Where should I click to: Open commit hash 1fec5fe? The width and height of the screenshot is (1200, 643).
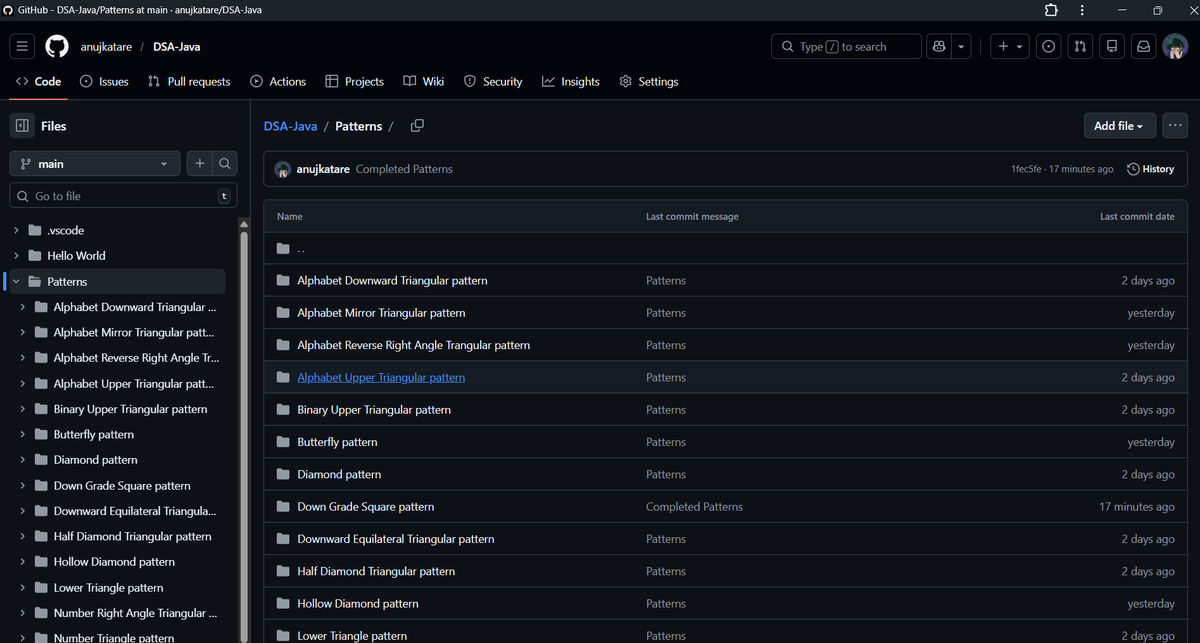coord(1028,169)
